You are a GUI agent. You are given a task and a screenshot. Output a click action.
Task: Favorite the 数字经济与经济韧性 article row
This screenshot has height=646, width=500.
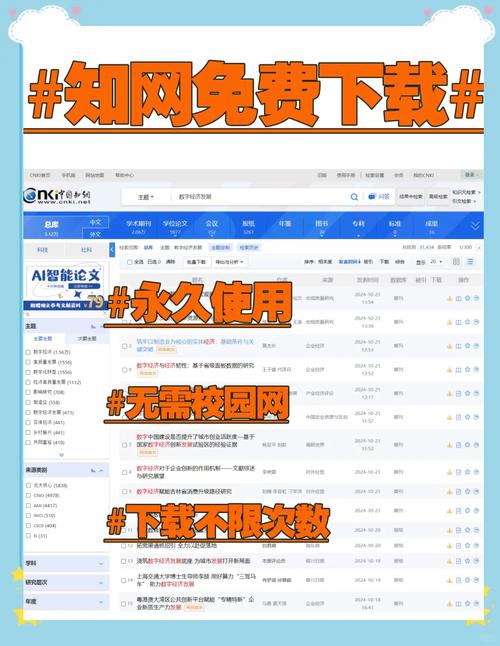[467, 370]
